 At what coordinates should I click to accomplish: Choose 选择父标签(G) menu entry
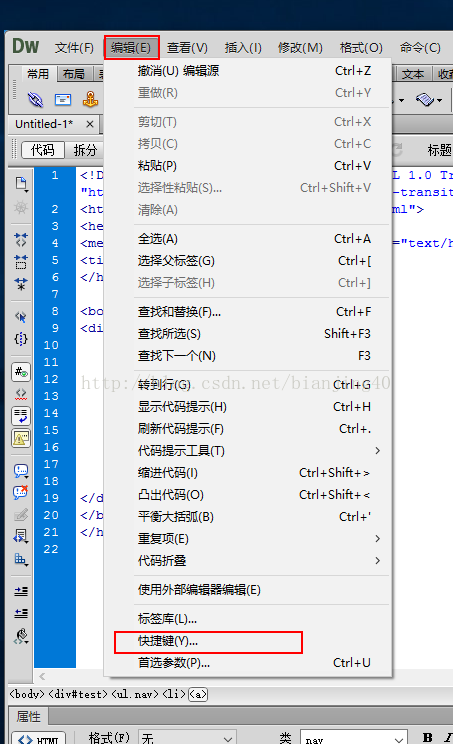click(248, 260)
